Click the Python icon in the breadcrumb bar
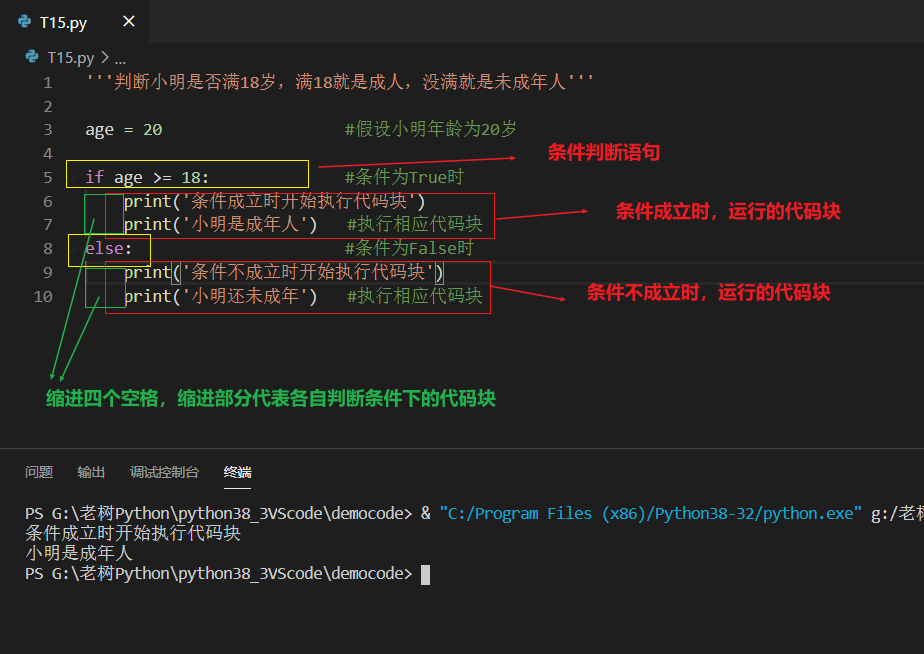This screenshot has height=654, width=924. pos(31,58)
